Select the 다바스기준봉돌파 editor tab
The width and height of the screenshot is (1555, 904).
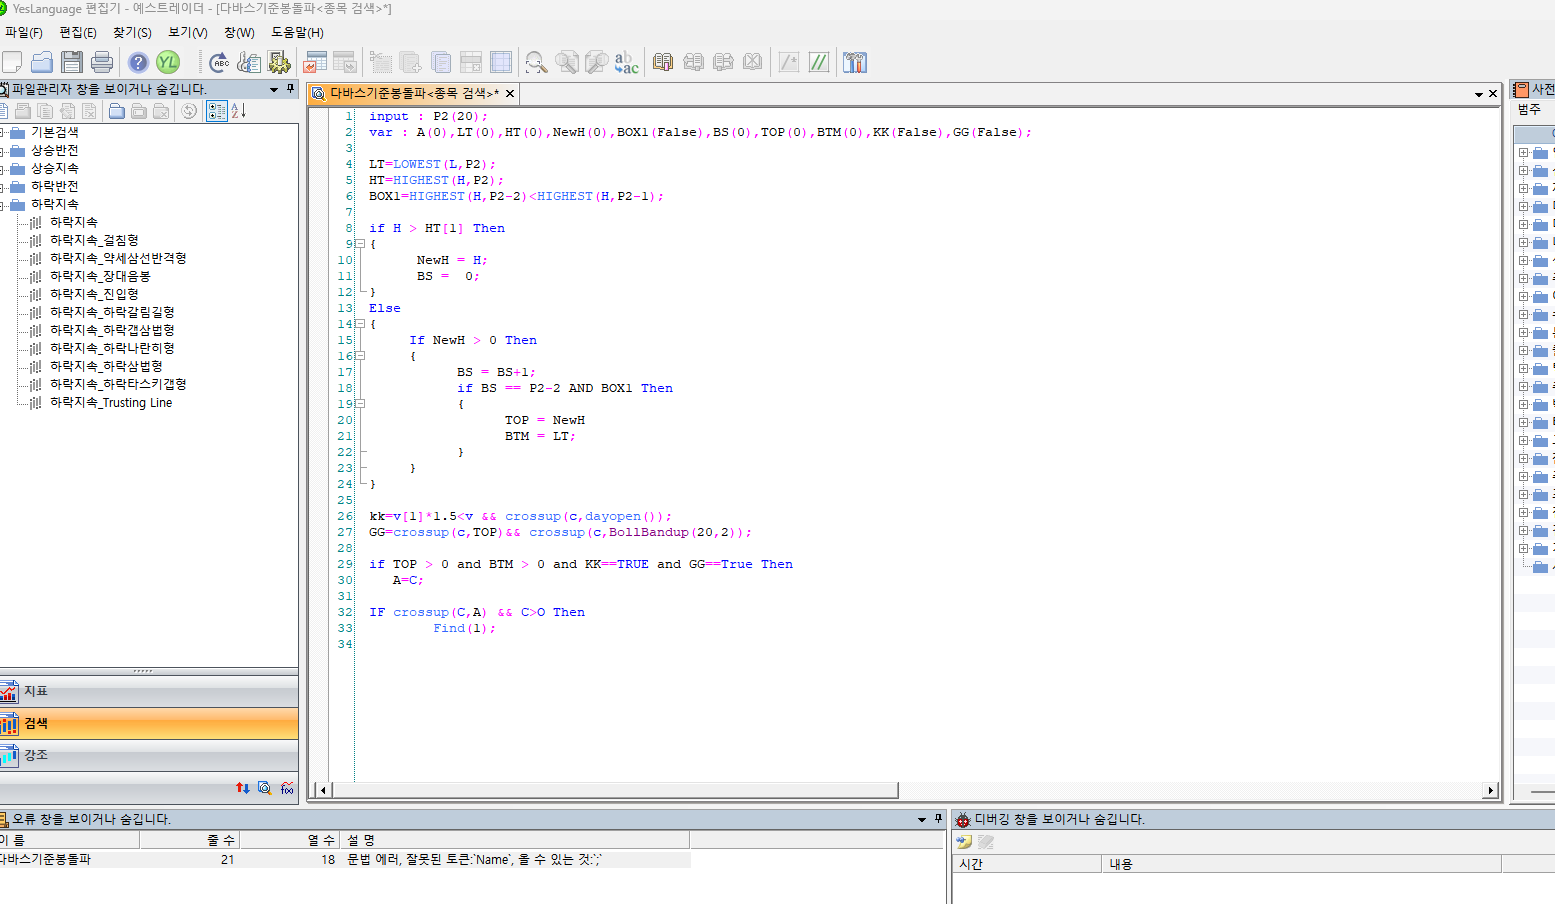point(414,93)
